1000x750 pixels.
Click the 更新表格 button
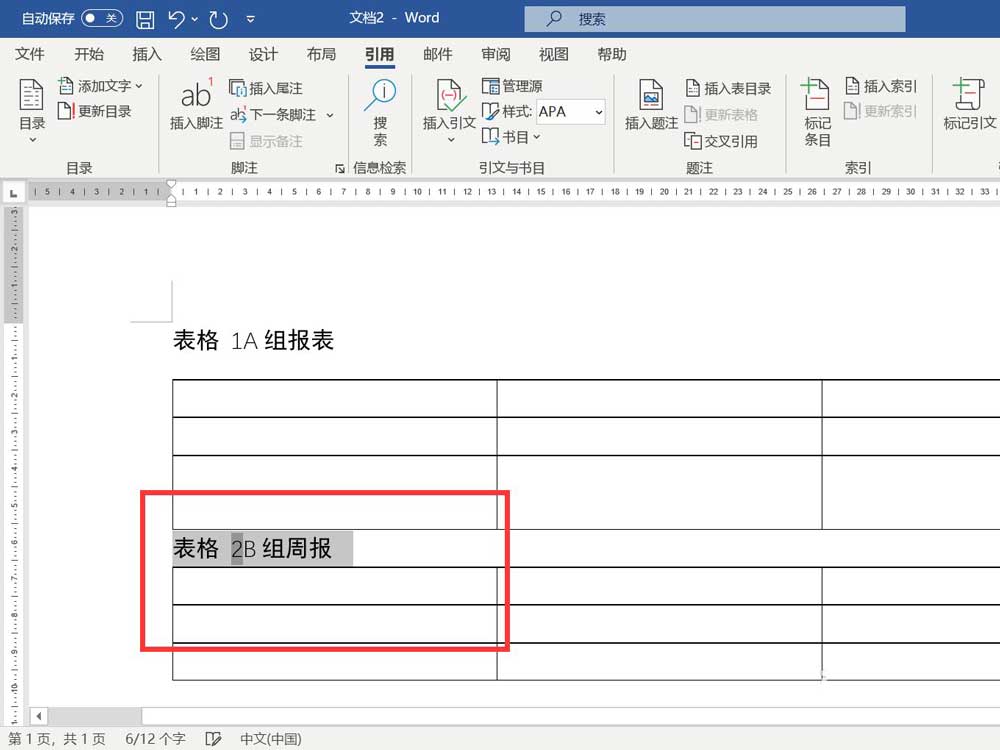point(721,115)
